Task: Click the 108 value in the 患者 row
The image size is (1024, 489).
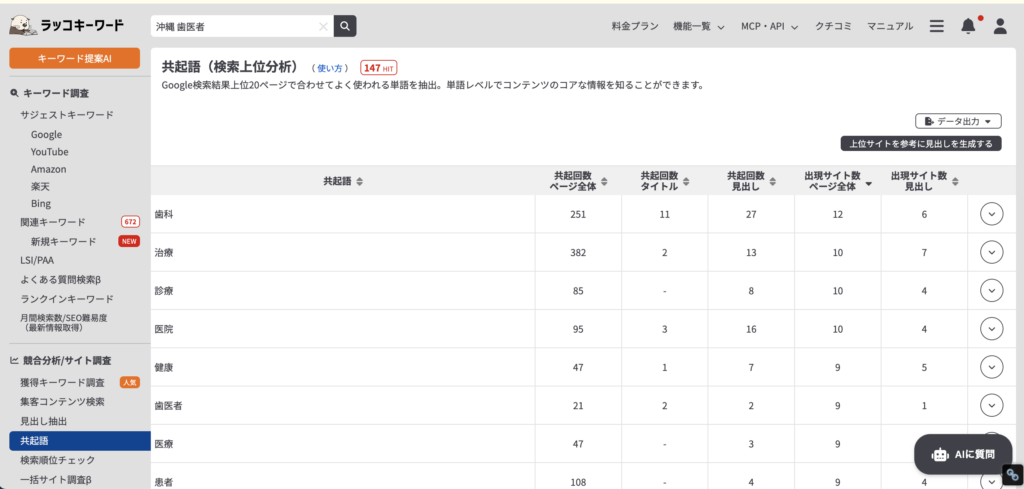Action: pyautogui.click(x=578, y=482)
